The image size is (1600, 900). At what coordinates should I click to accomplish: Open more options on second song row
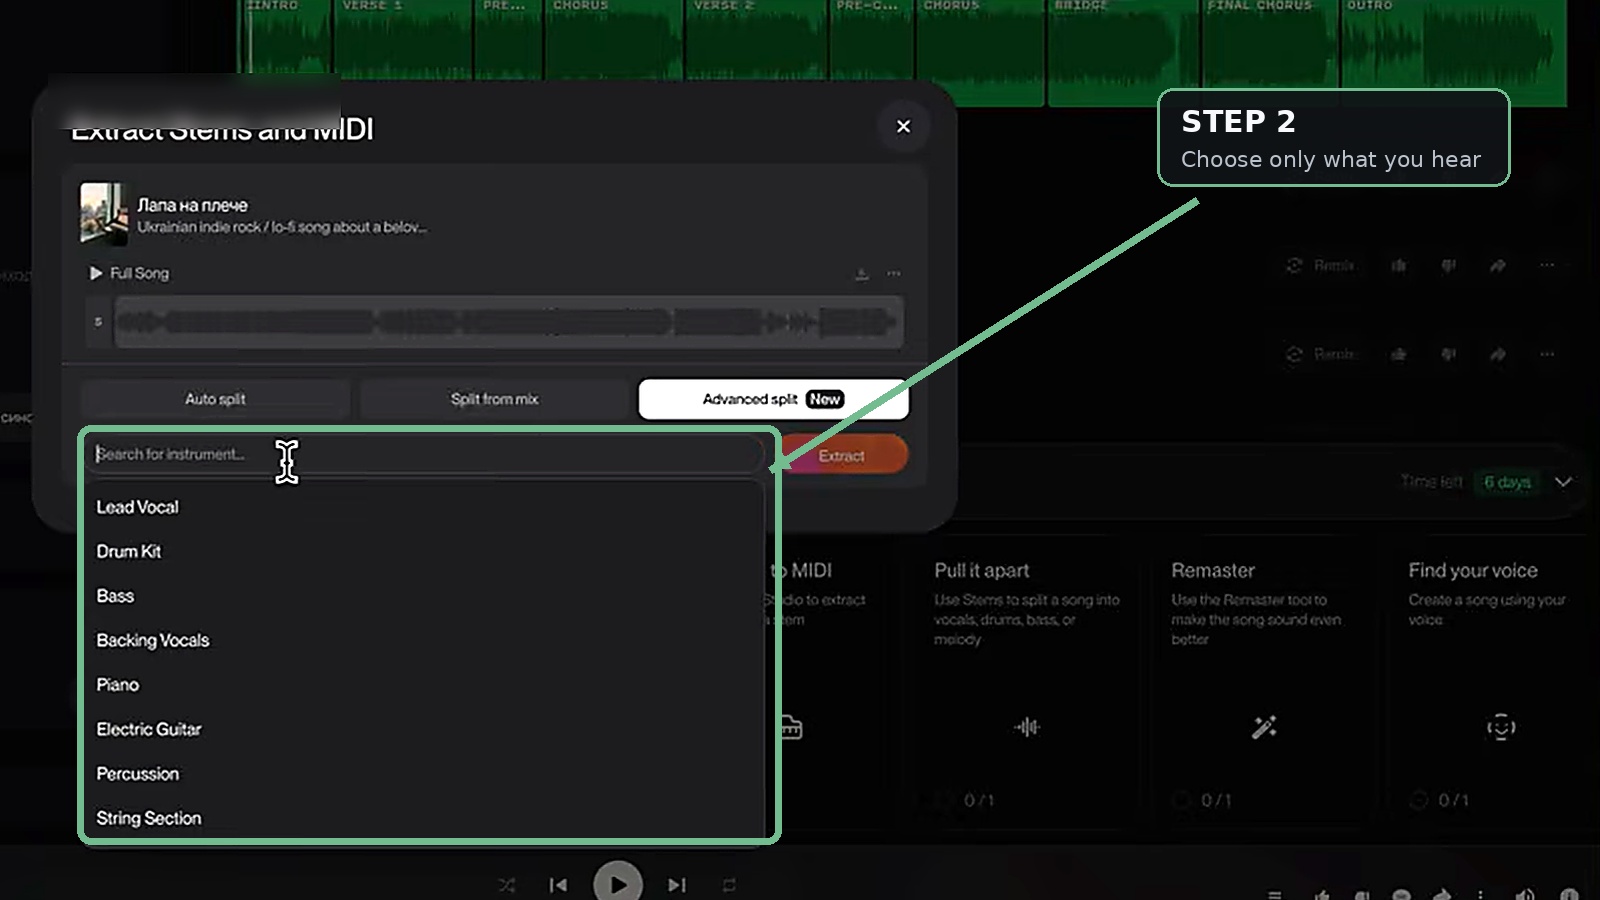[1547, 354]
